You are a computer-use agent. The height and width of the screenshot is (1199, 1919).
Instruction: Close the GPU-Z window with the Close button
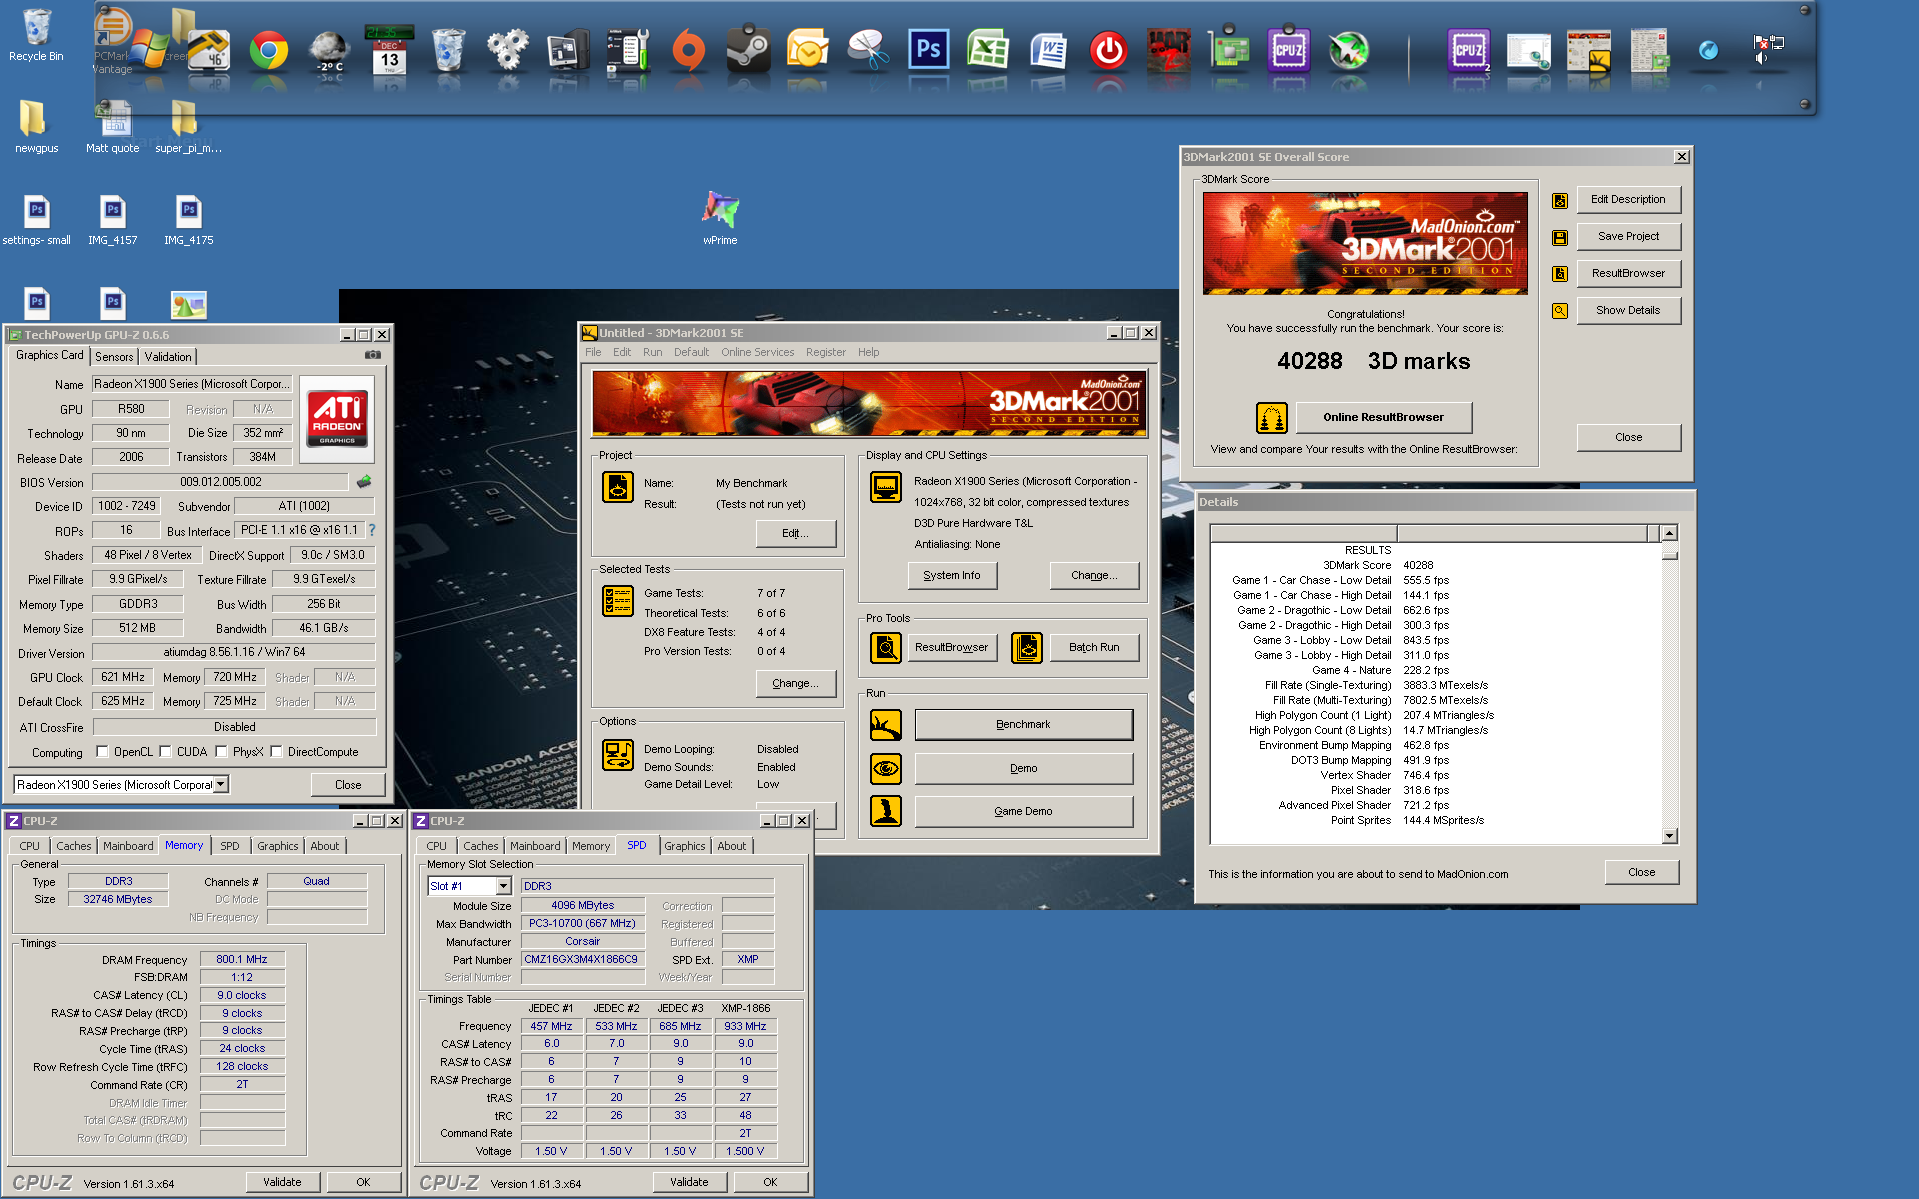coord(348,785)
